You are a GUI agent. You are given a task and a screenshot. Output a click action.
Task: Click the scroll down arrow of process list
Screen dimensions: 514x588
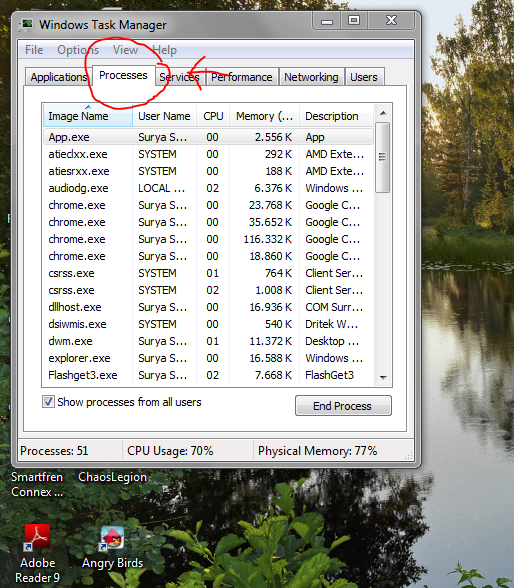tap(383, 378)
